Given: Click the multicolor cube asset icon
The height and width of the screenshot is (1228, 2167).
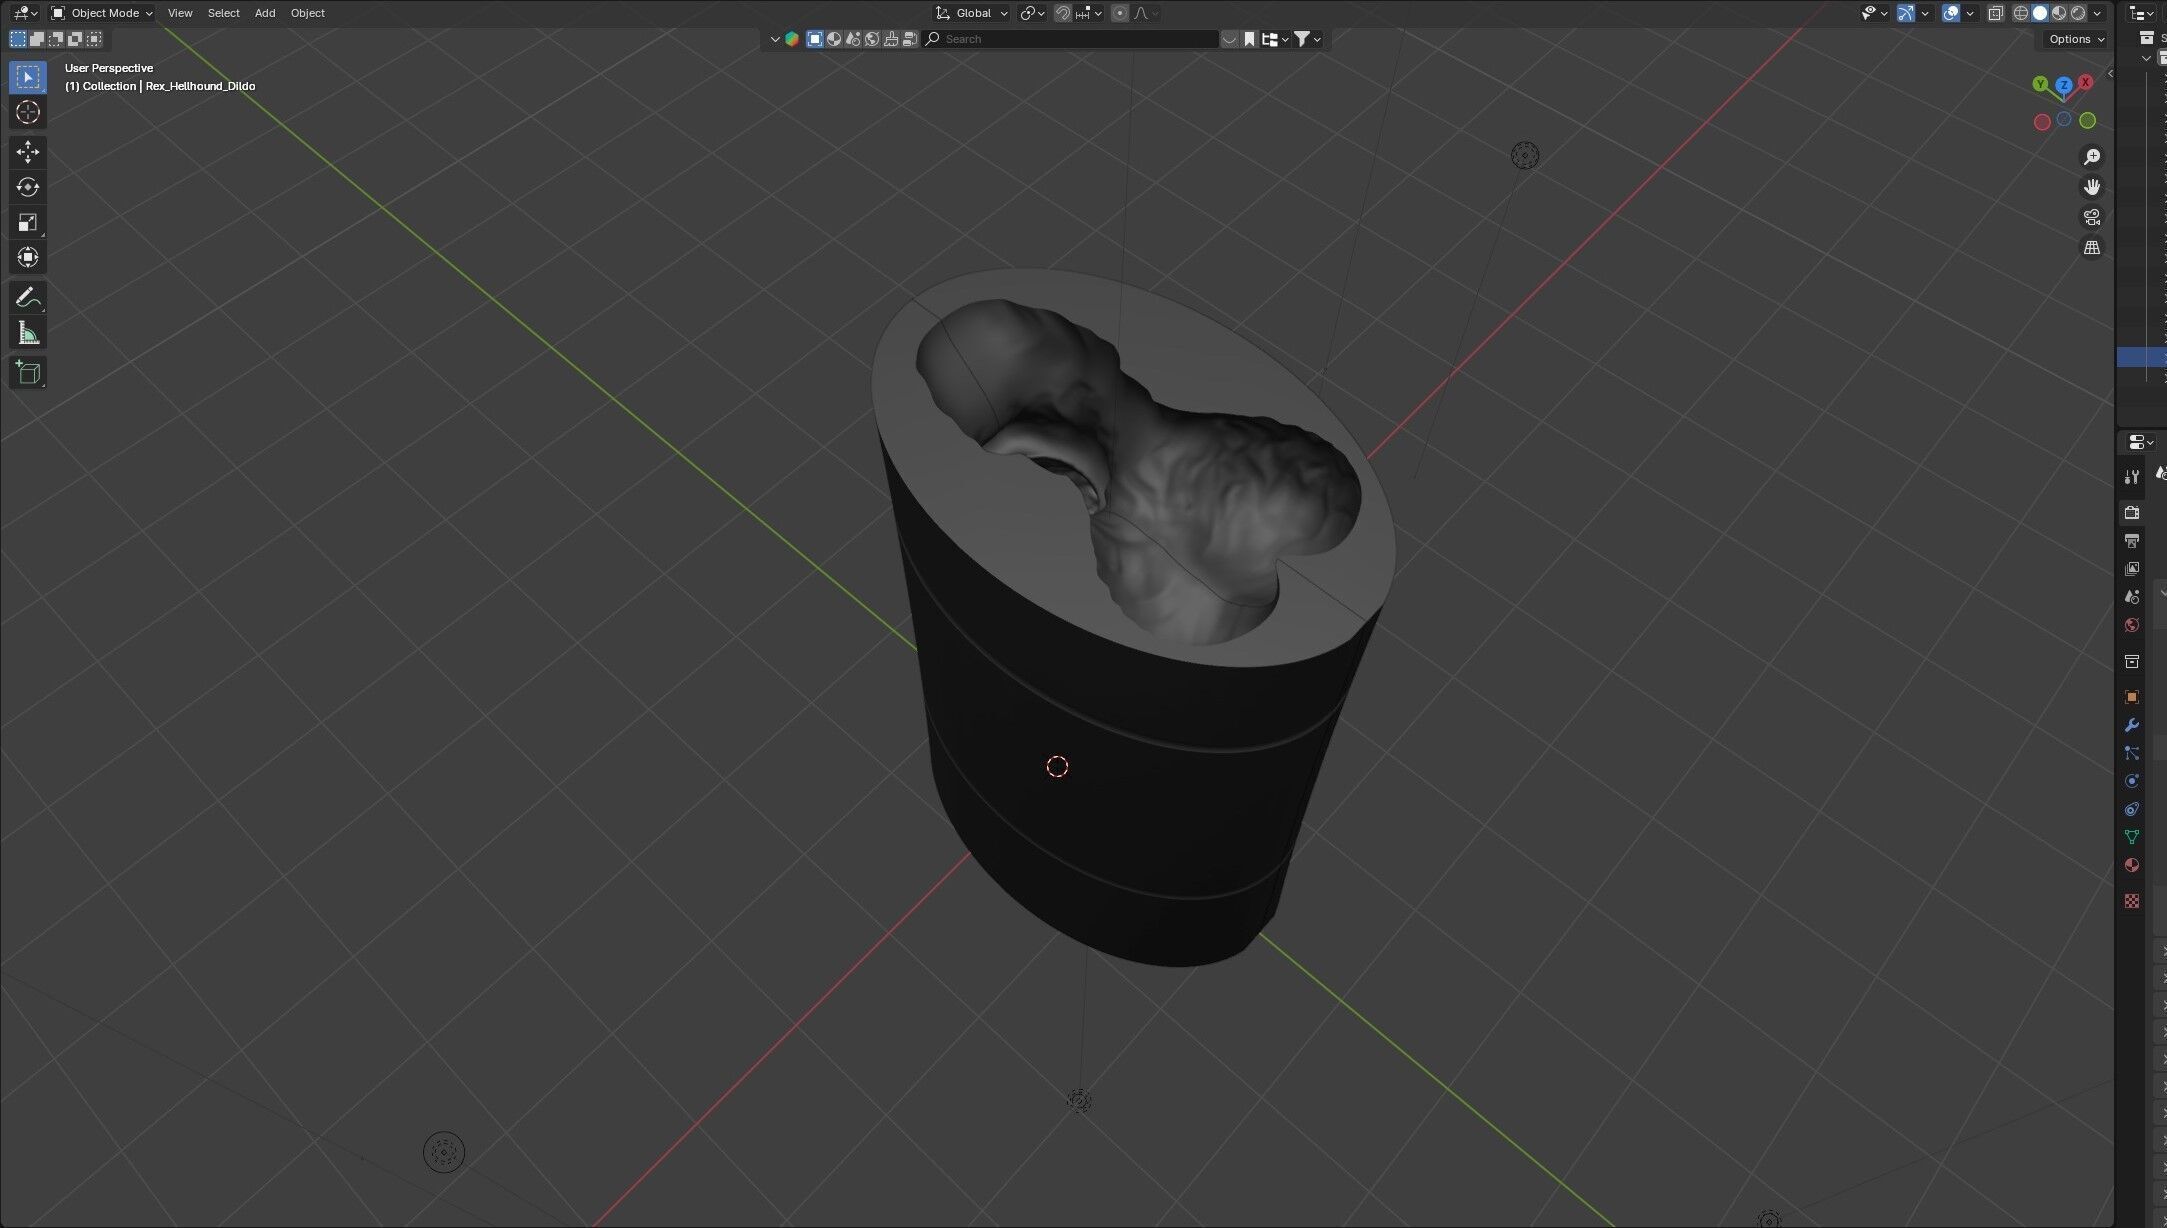Looking at the screenshot, I should click(x=792, y=39).
